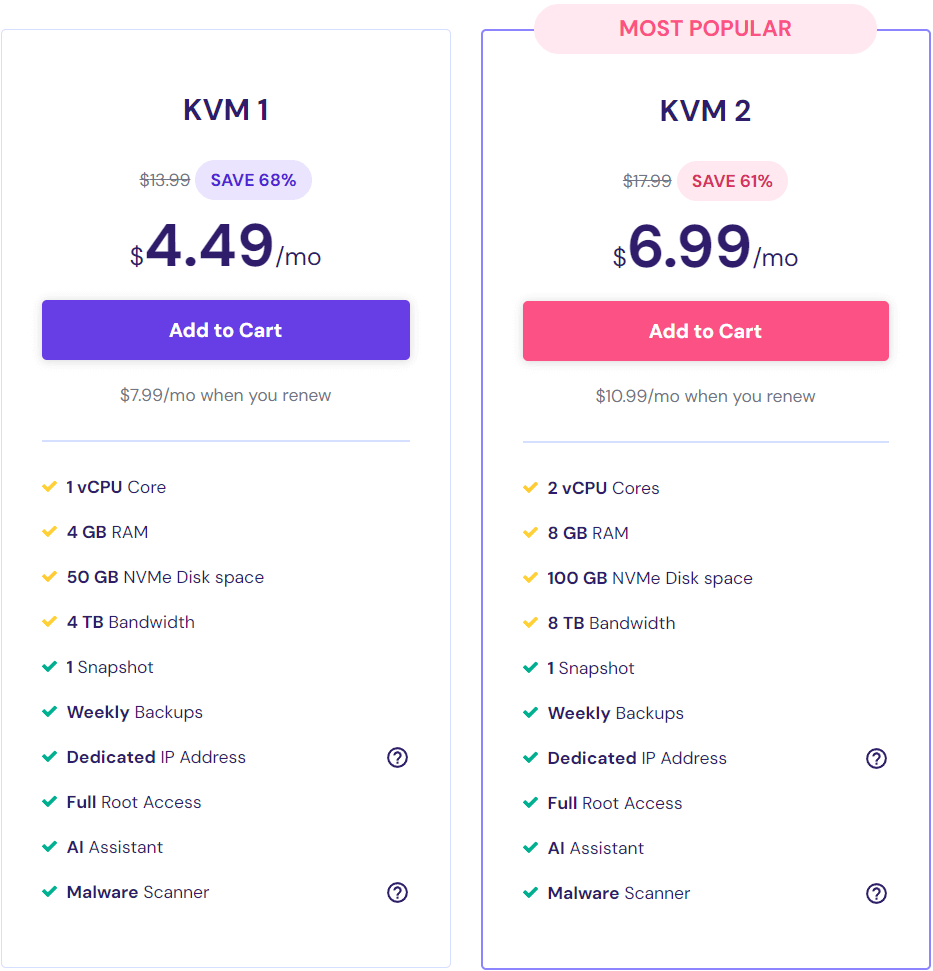The height and width of the screenshot is (971, 933).
Task: Click checkmark next to KVM 1 Weekly Backups
Action: pyautogui.click(x=50, y=712)
